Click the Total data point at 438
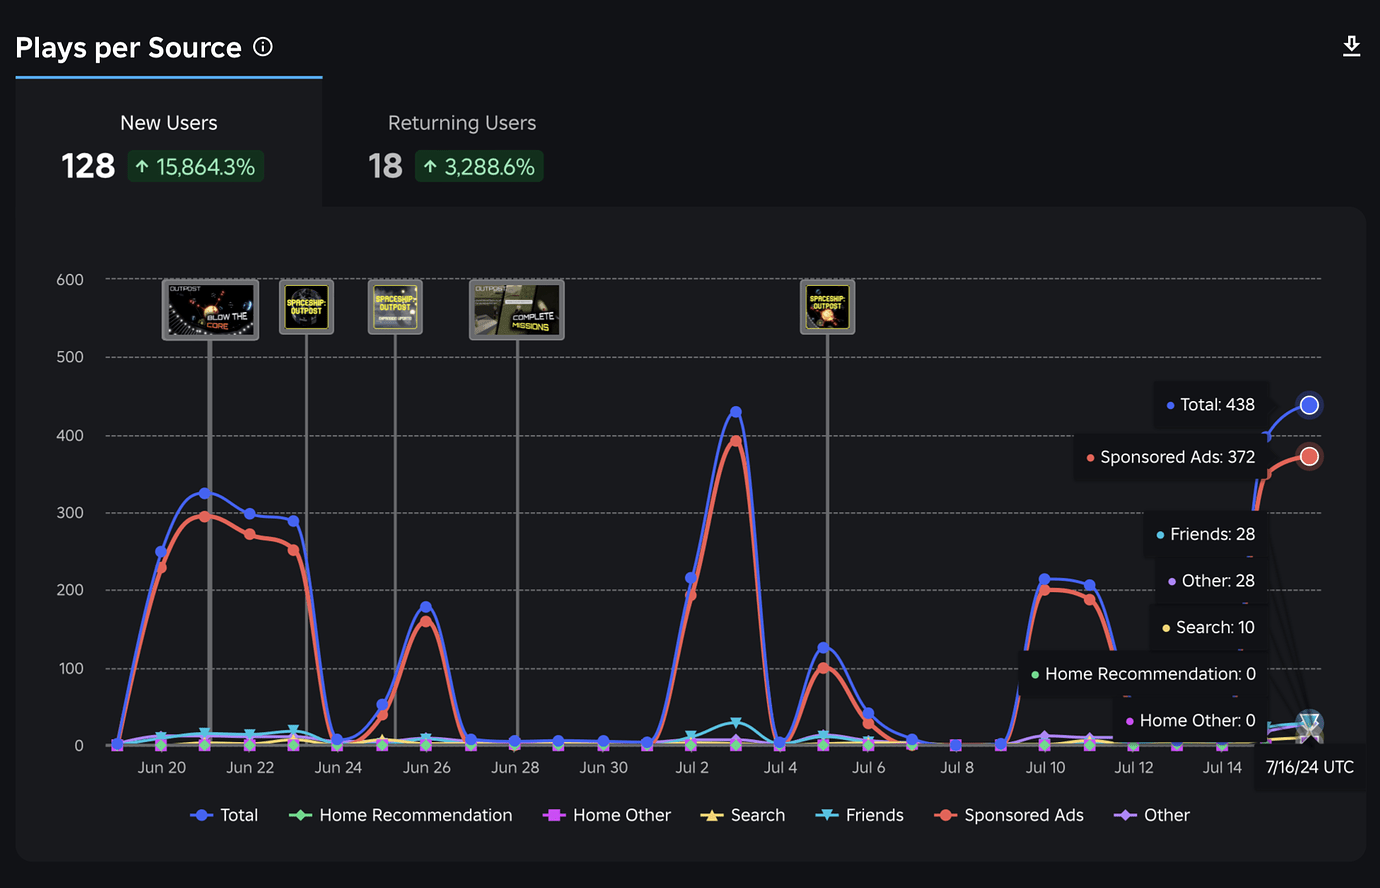Screen dimensions: 1380x888 pyautogui.click(x=1309, y=405)
